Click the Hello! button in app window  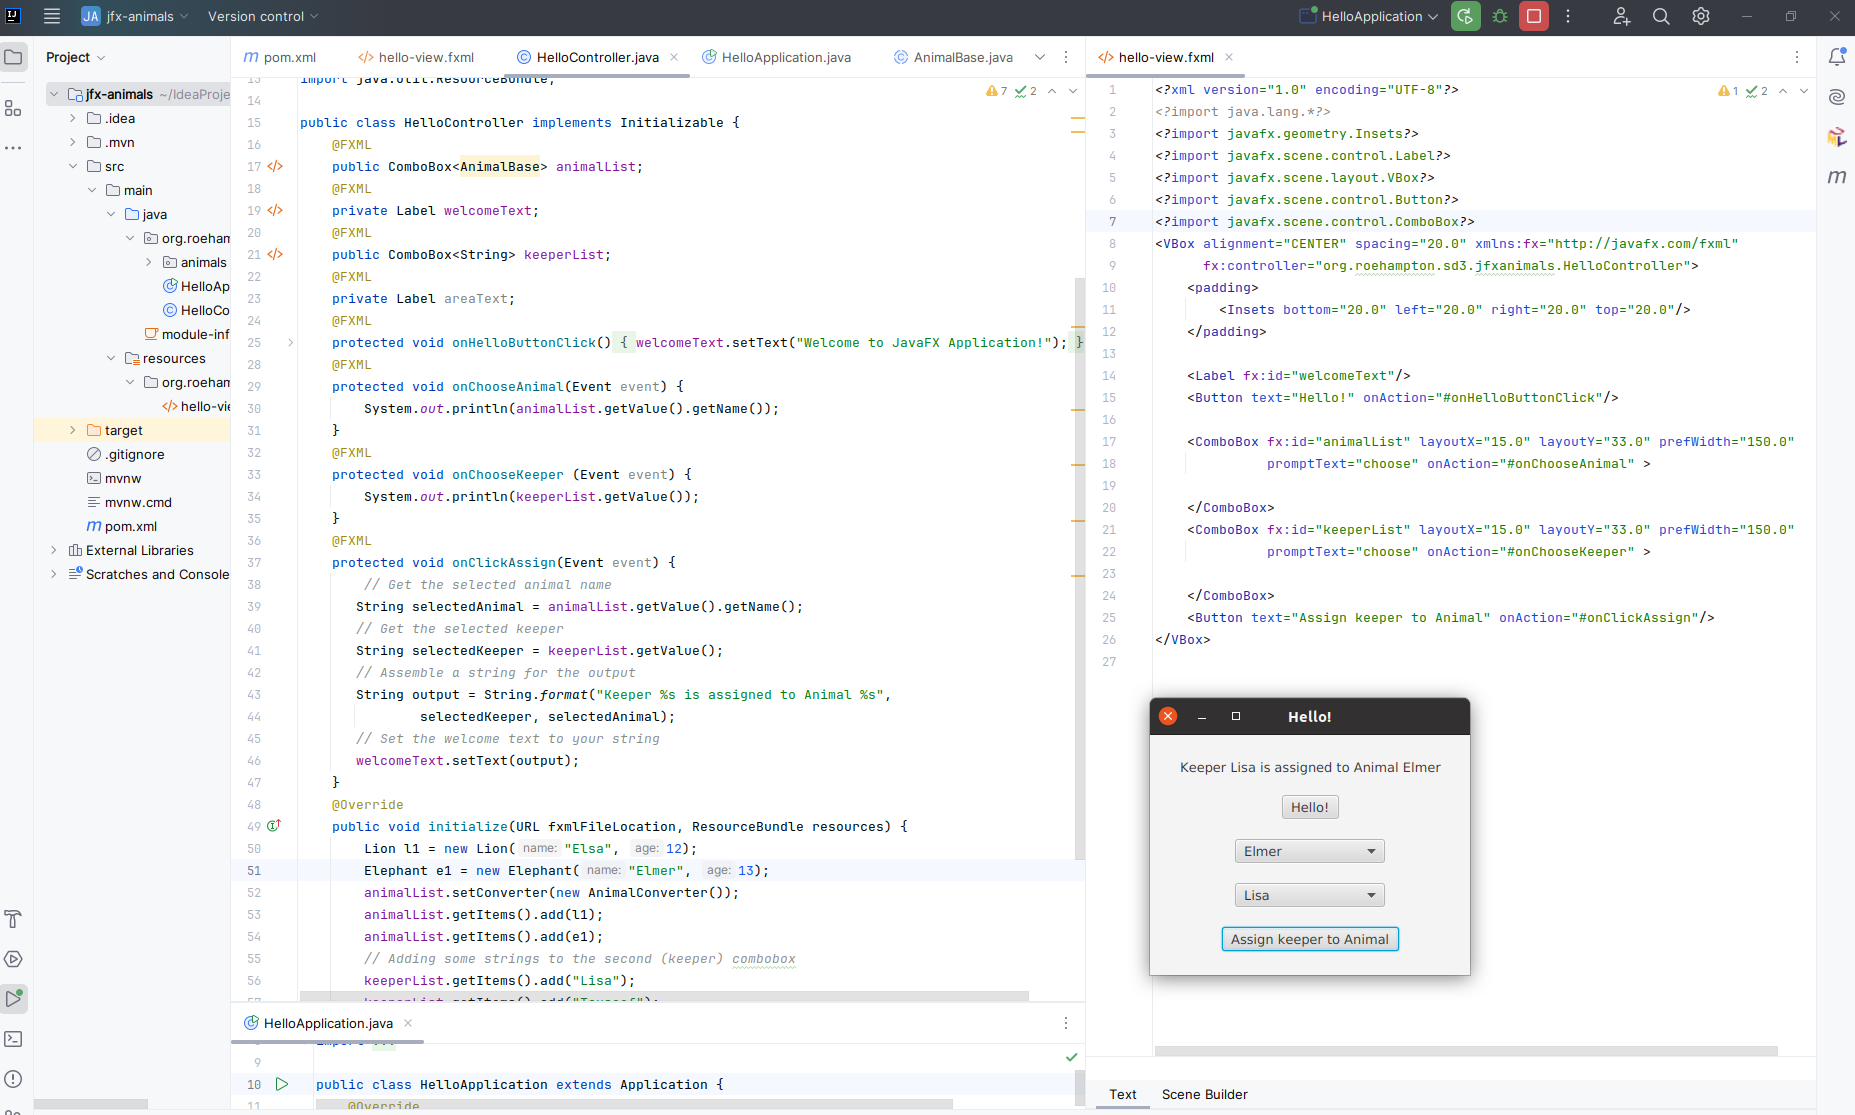click(x=1310, y=807)
